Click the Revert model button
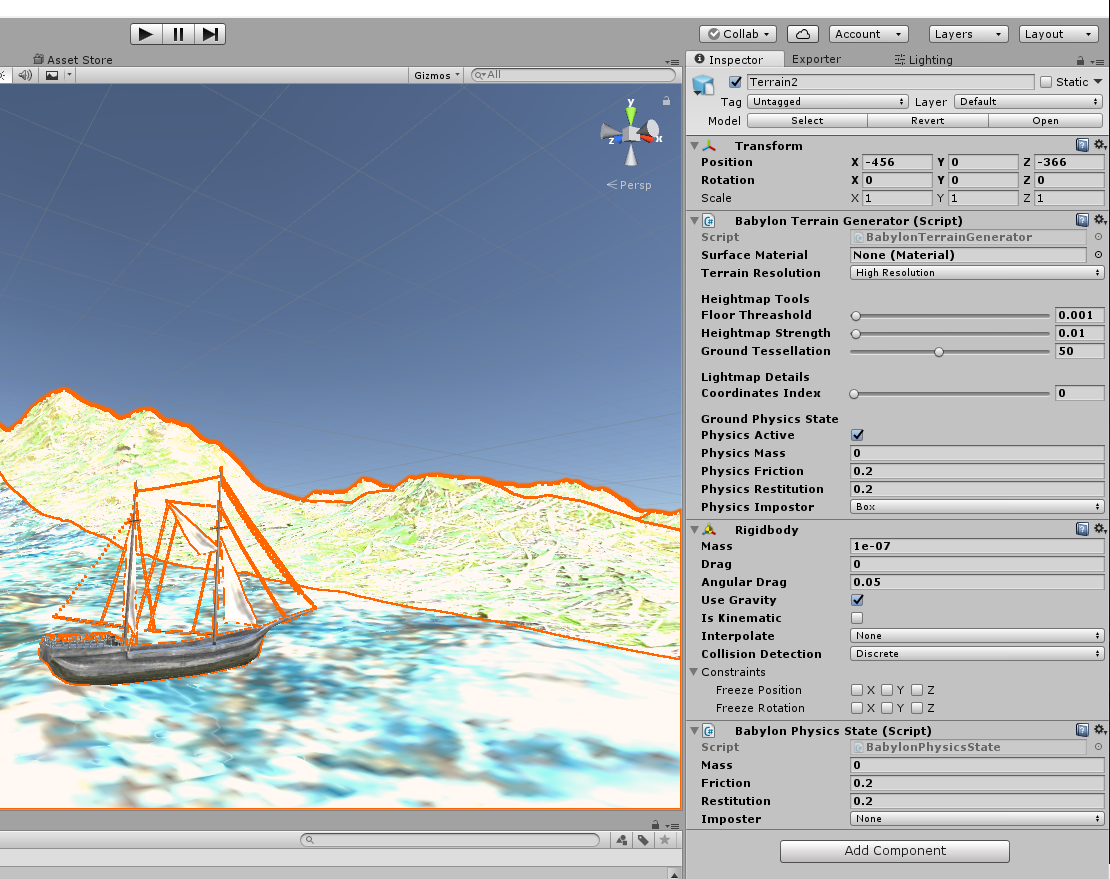 click(927, 121)
